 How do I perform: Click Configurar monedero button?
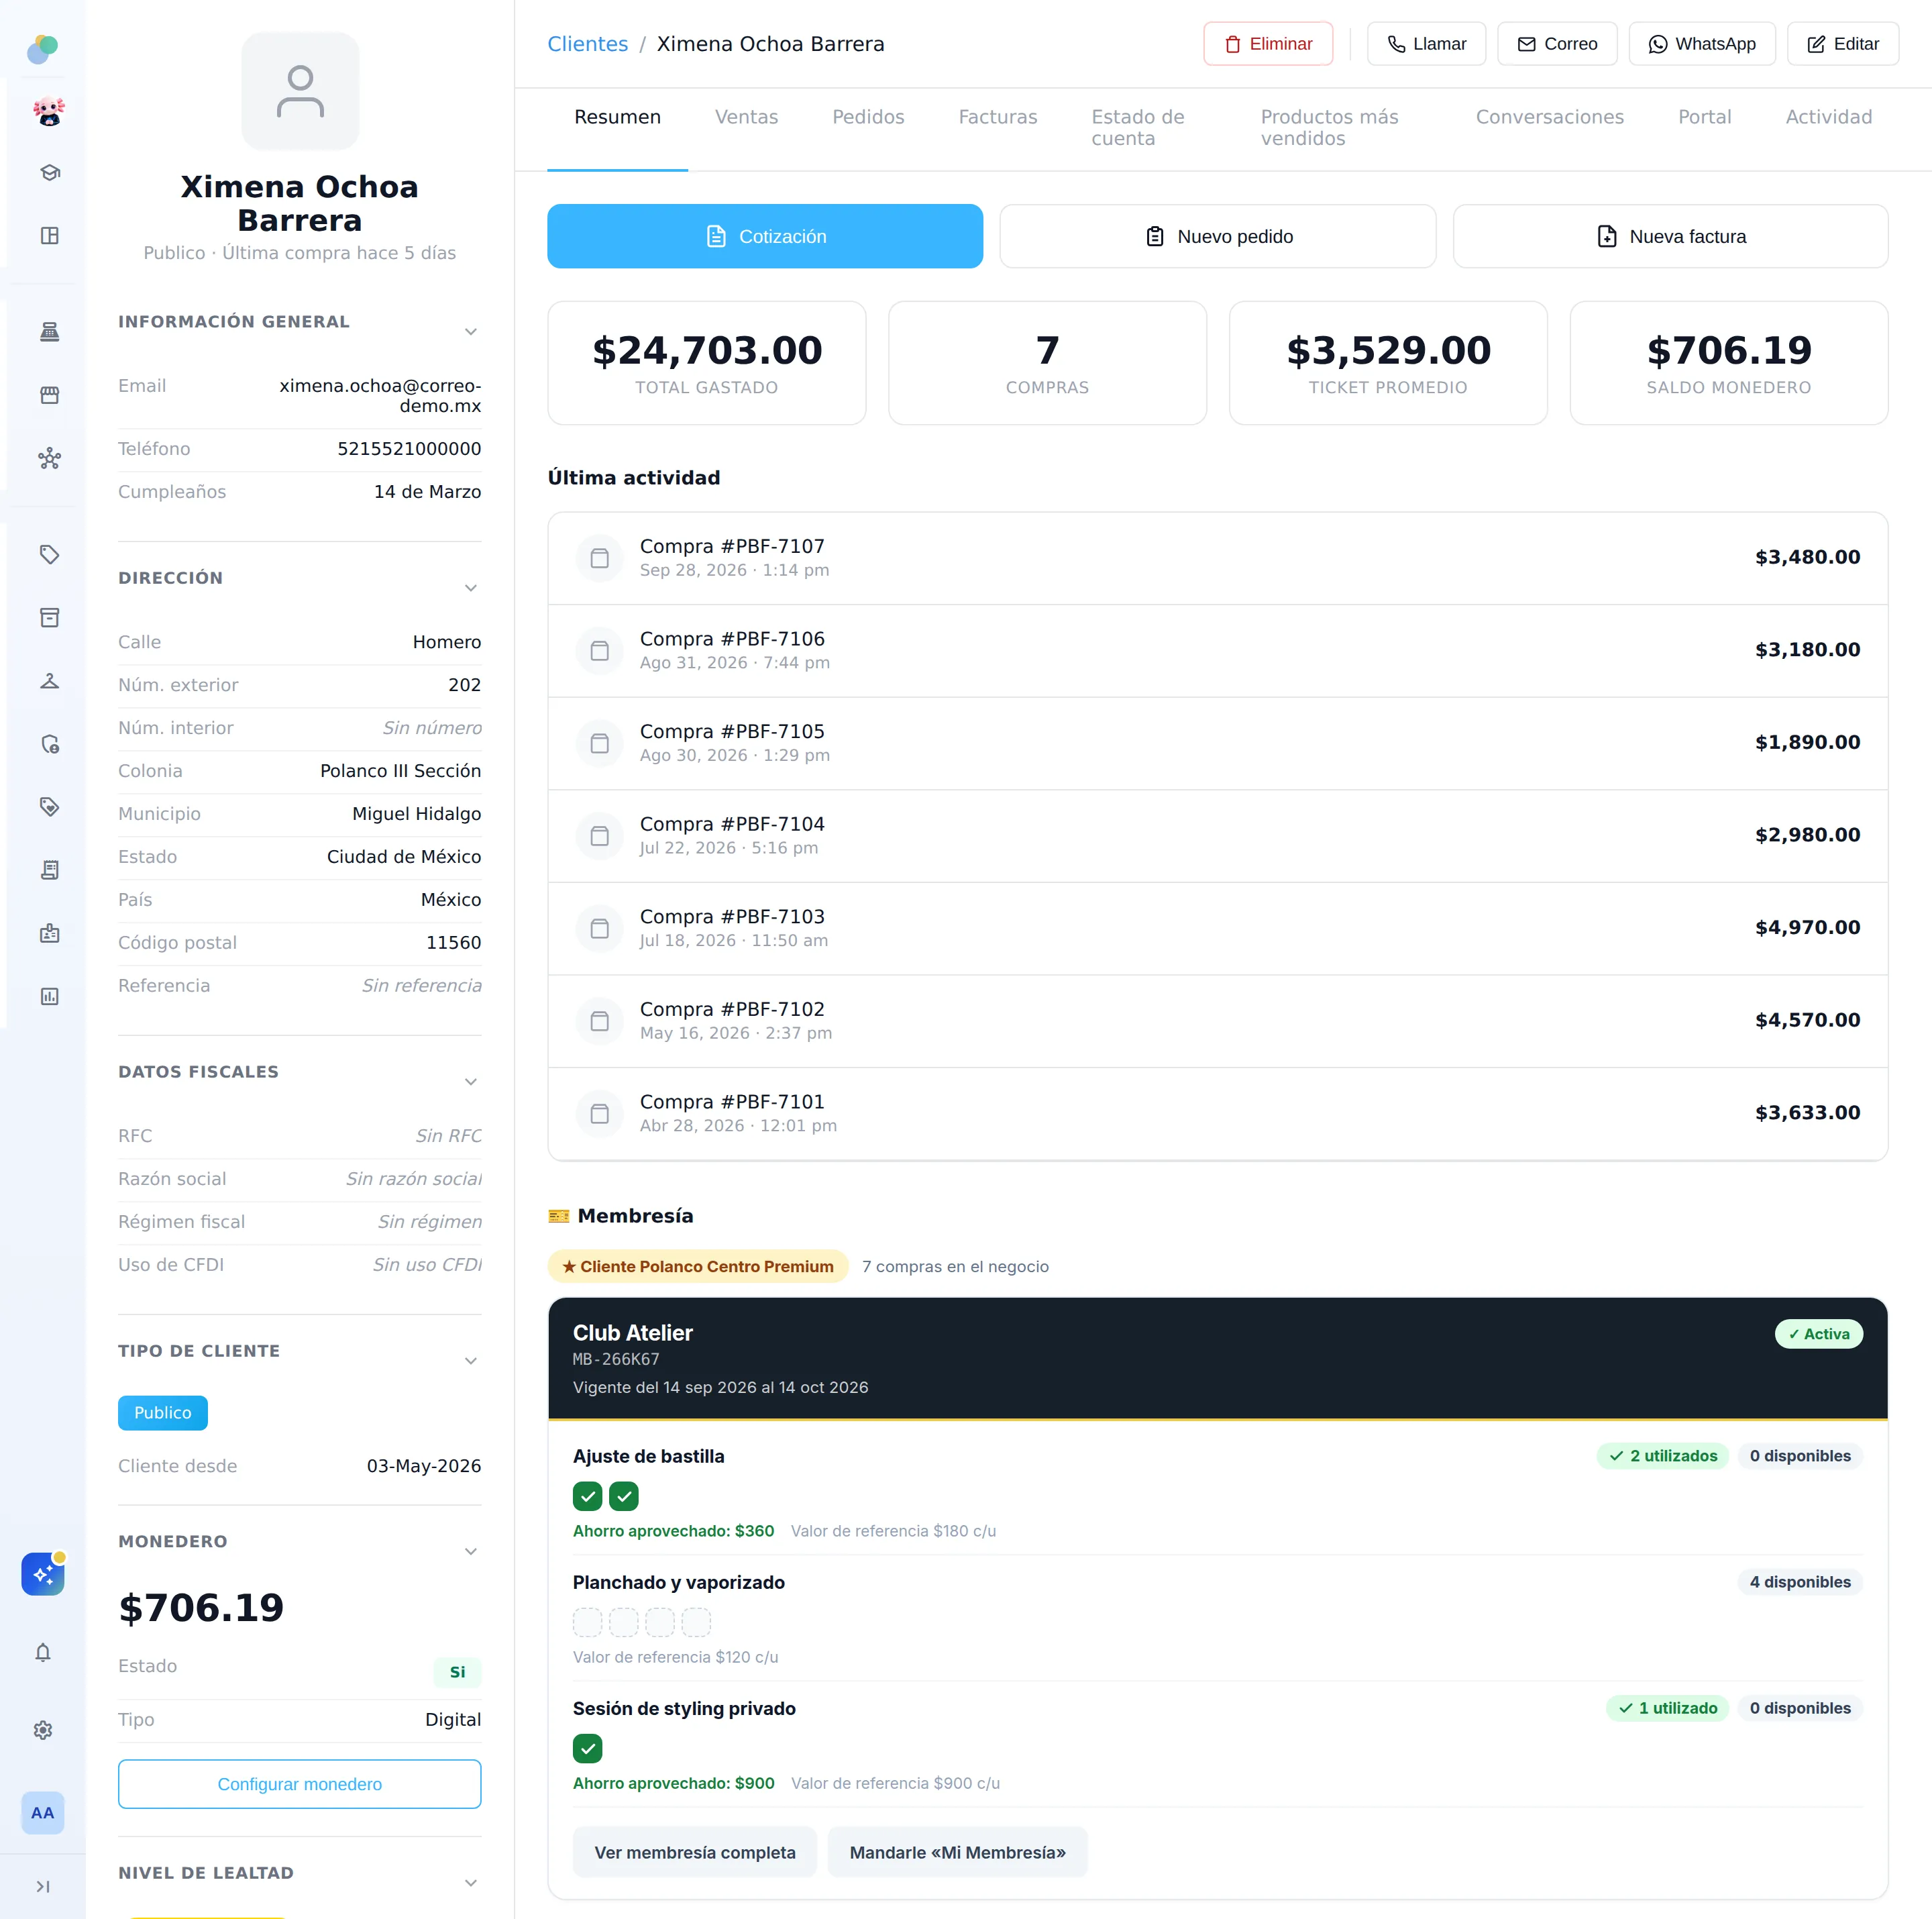[300, 1784]
